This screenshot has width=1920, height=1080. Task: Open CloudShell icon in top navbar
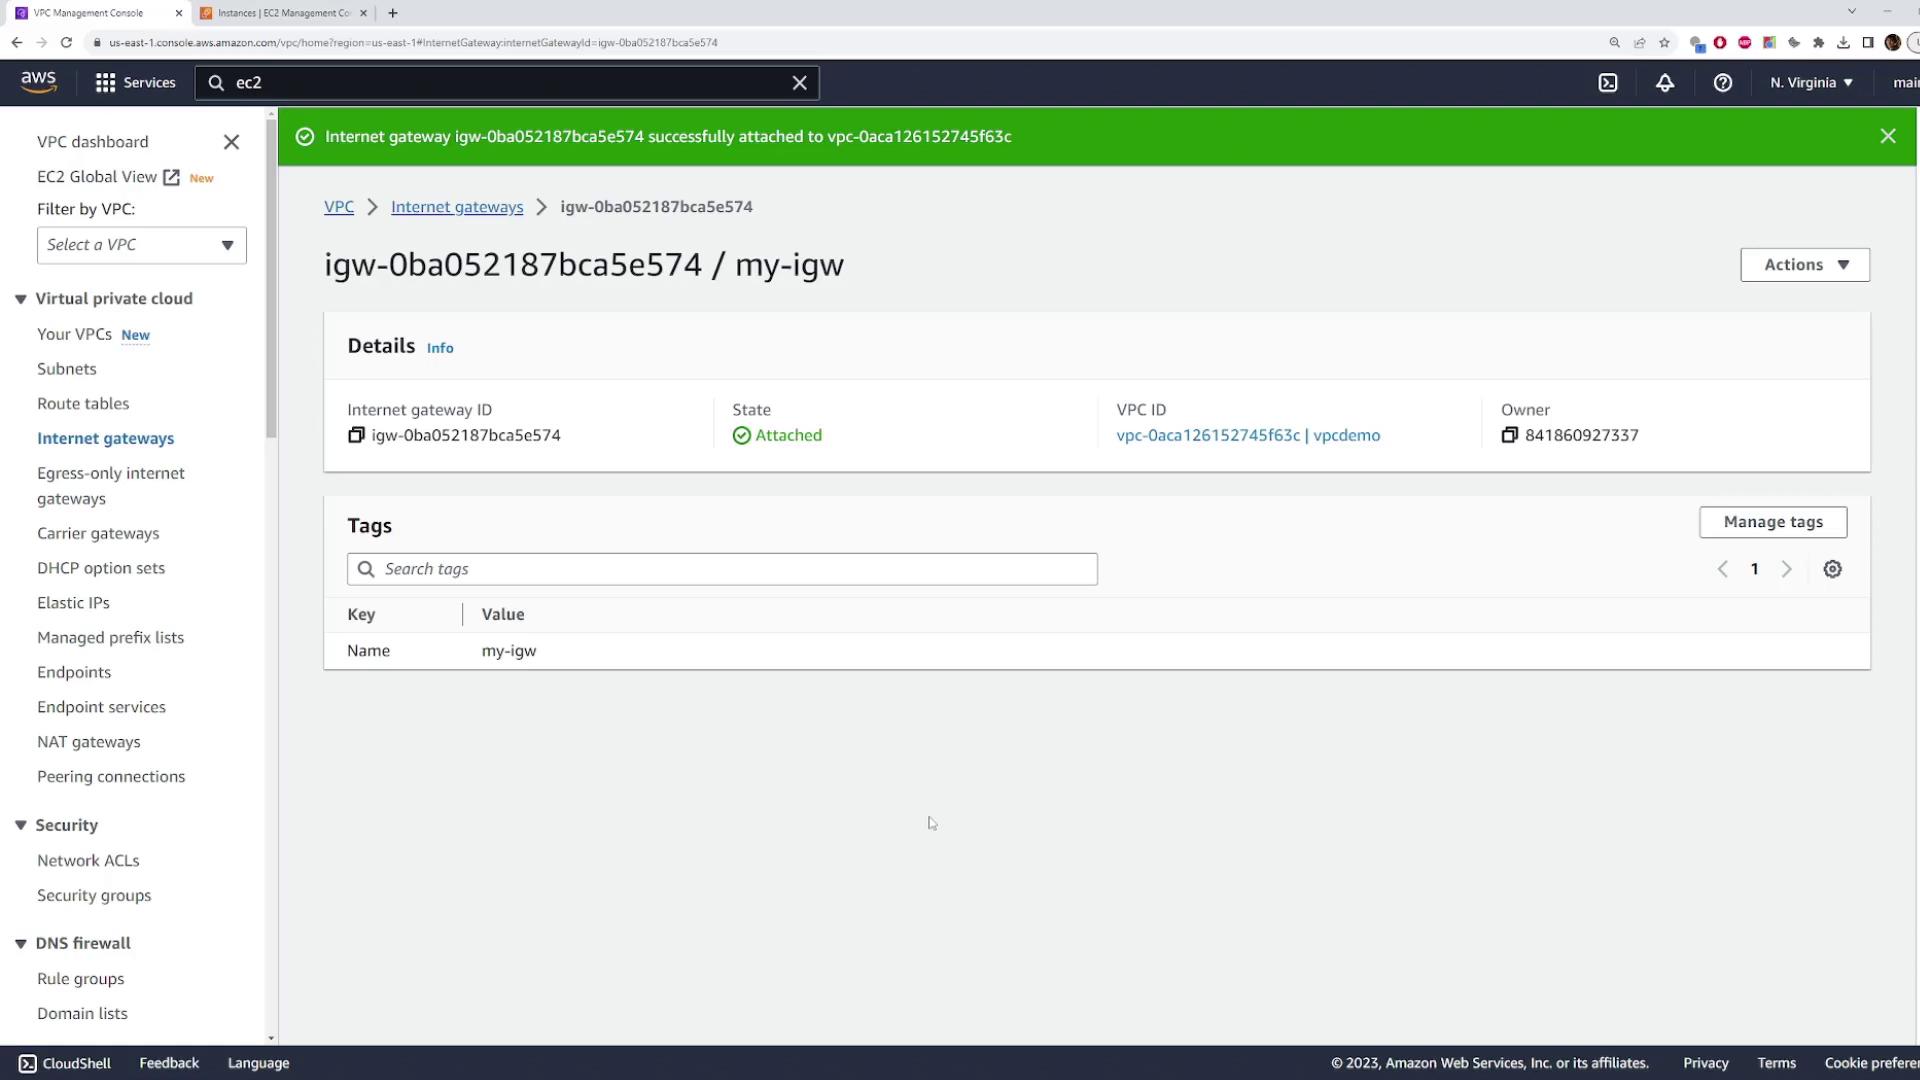(1607, 83)
